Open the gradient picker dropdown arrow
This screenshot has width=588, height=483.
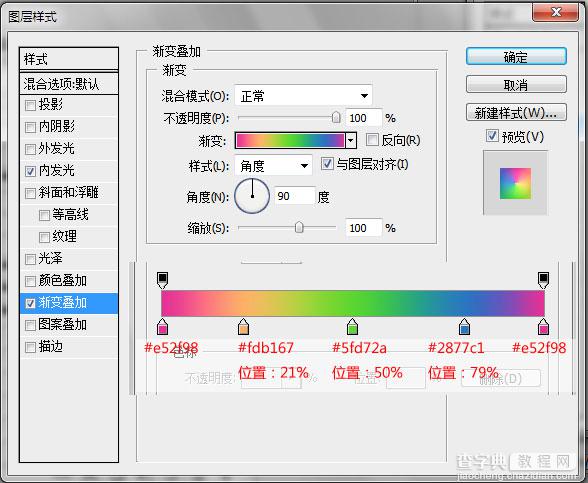351,141
